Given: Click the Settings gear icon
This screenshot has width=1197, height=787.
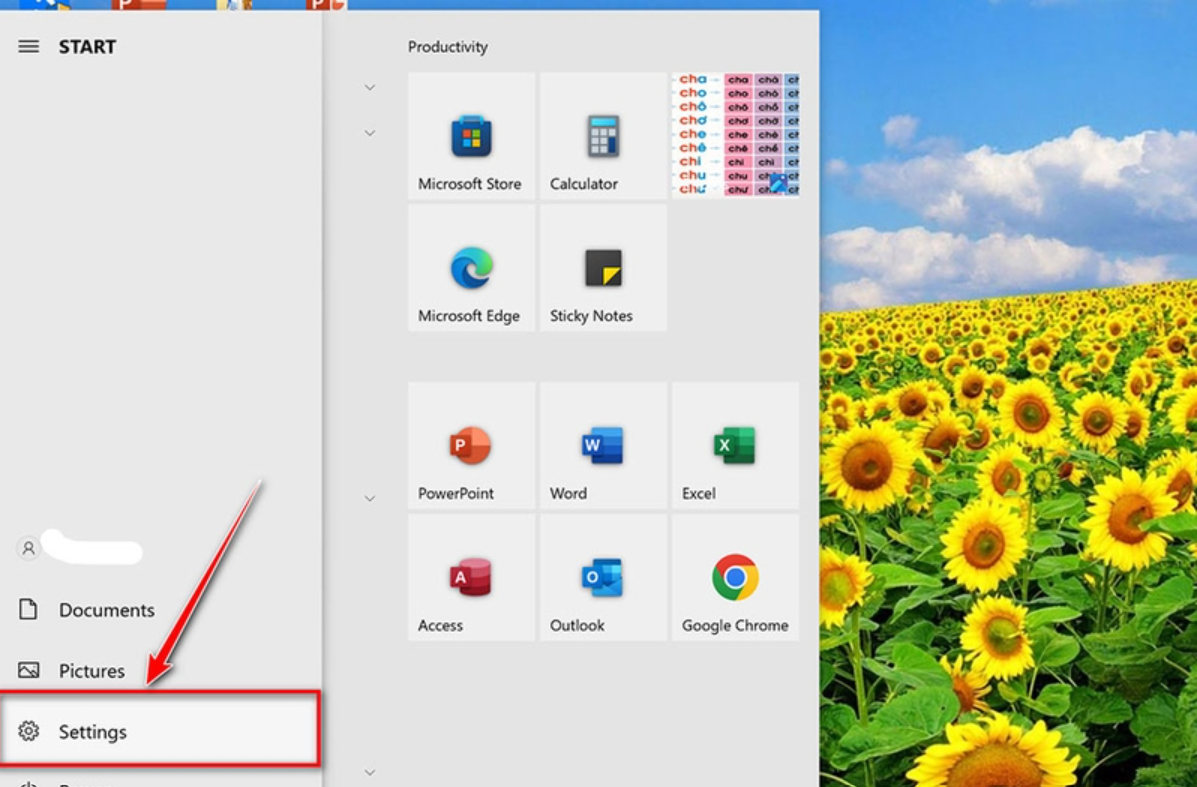Looking at the screenshot, I should coord(28,731).
